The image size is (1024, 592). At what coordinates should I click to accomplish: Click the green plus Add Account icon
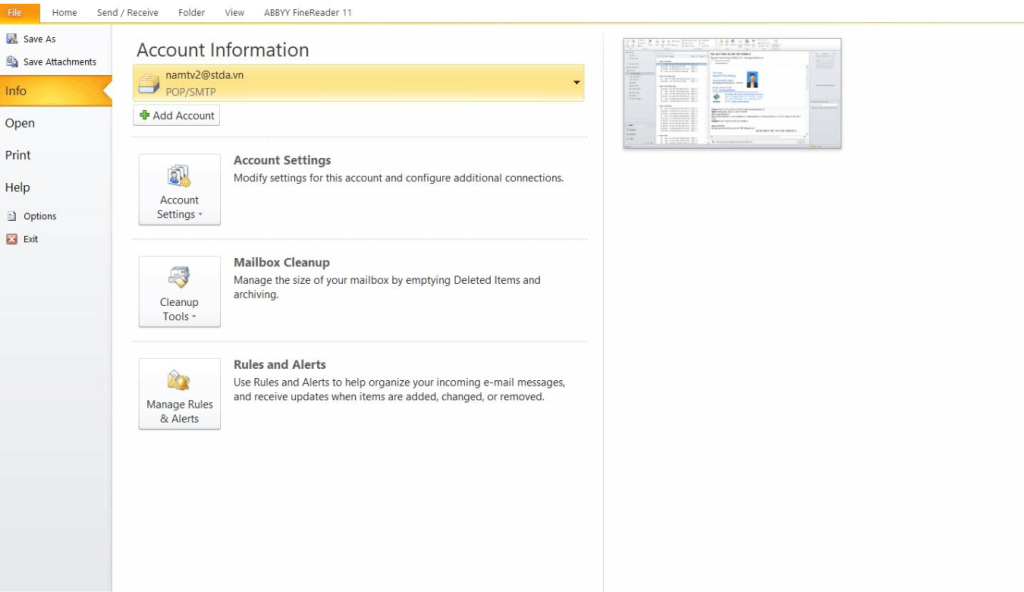point(144,116)
